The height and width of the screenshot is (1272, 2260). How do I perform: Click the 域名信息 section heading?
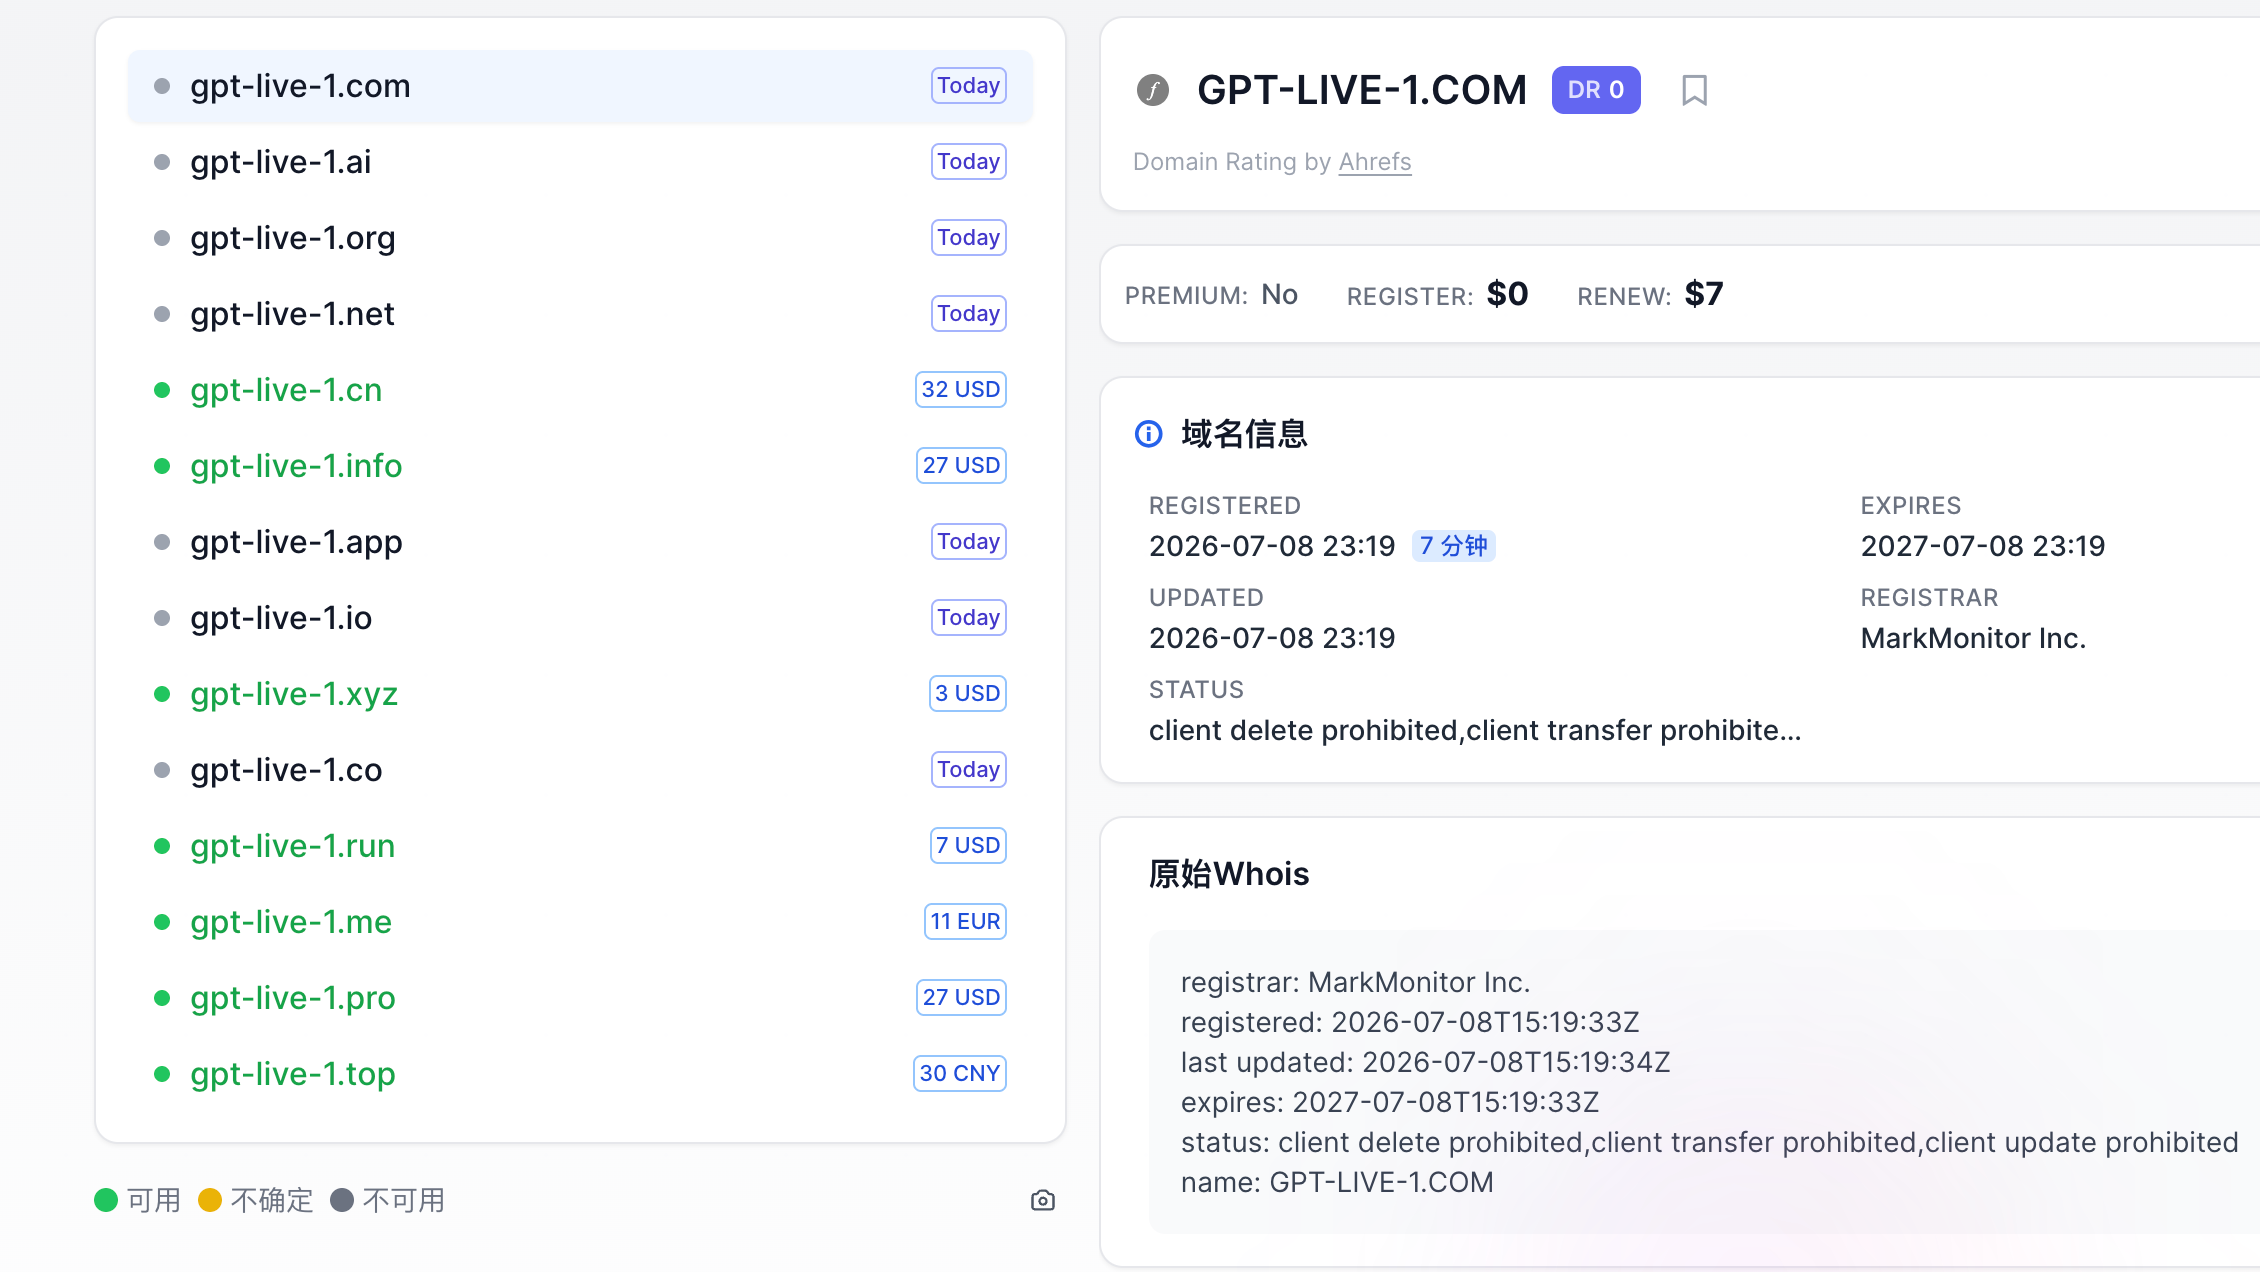[x=1244, y=434]
